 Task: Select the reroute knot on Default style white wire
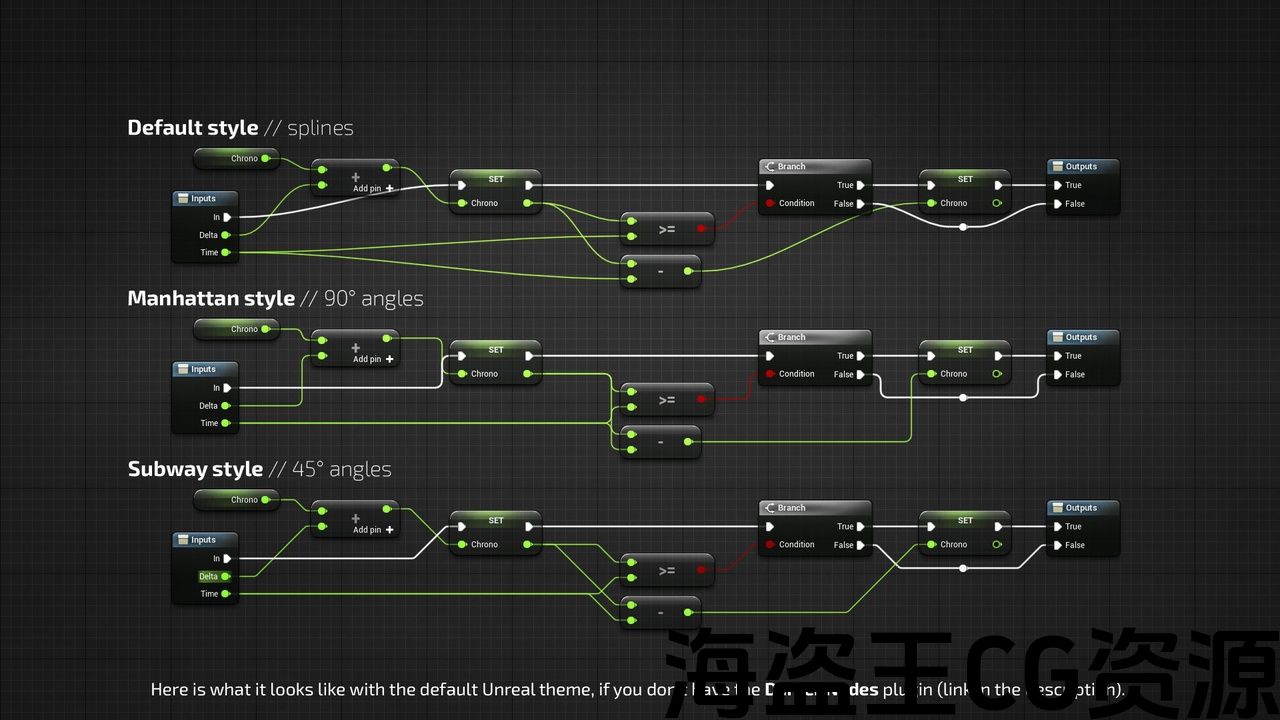point(963,227)
